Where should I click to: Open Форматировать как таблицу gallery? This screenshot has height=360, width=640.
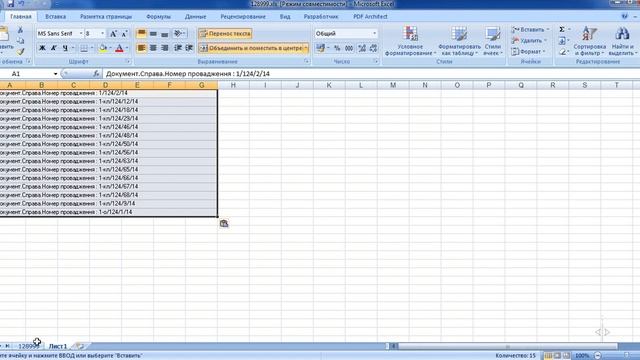459,41
